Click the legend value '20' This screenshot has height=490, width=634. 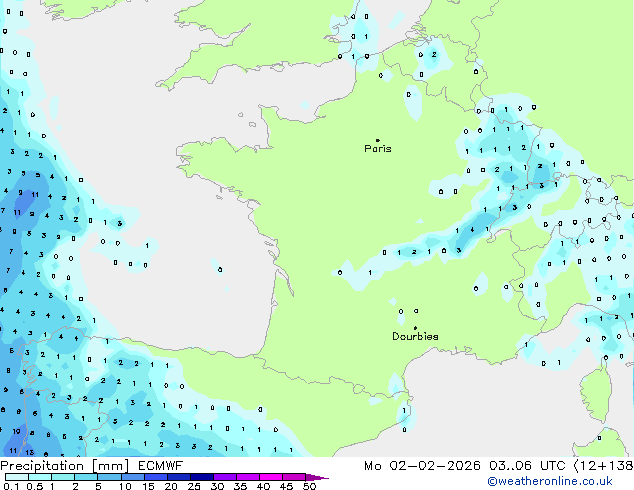click(x=171, y=486)
